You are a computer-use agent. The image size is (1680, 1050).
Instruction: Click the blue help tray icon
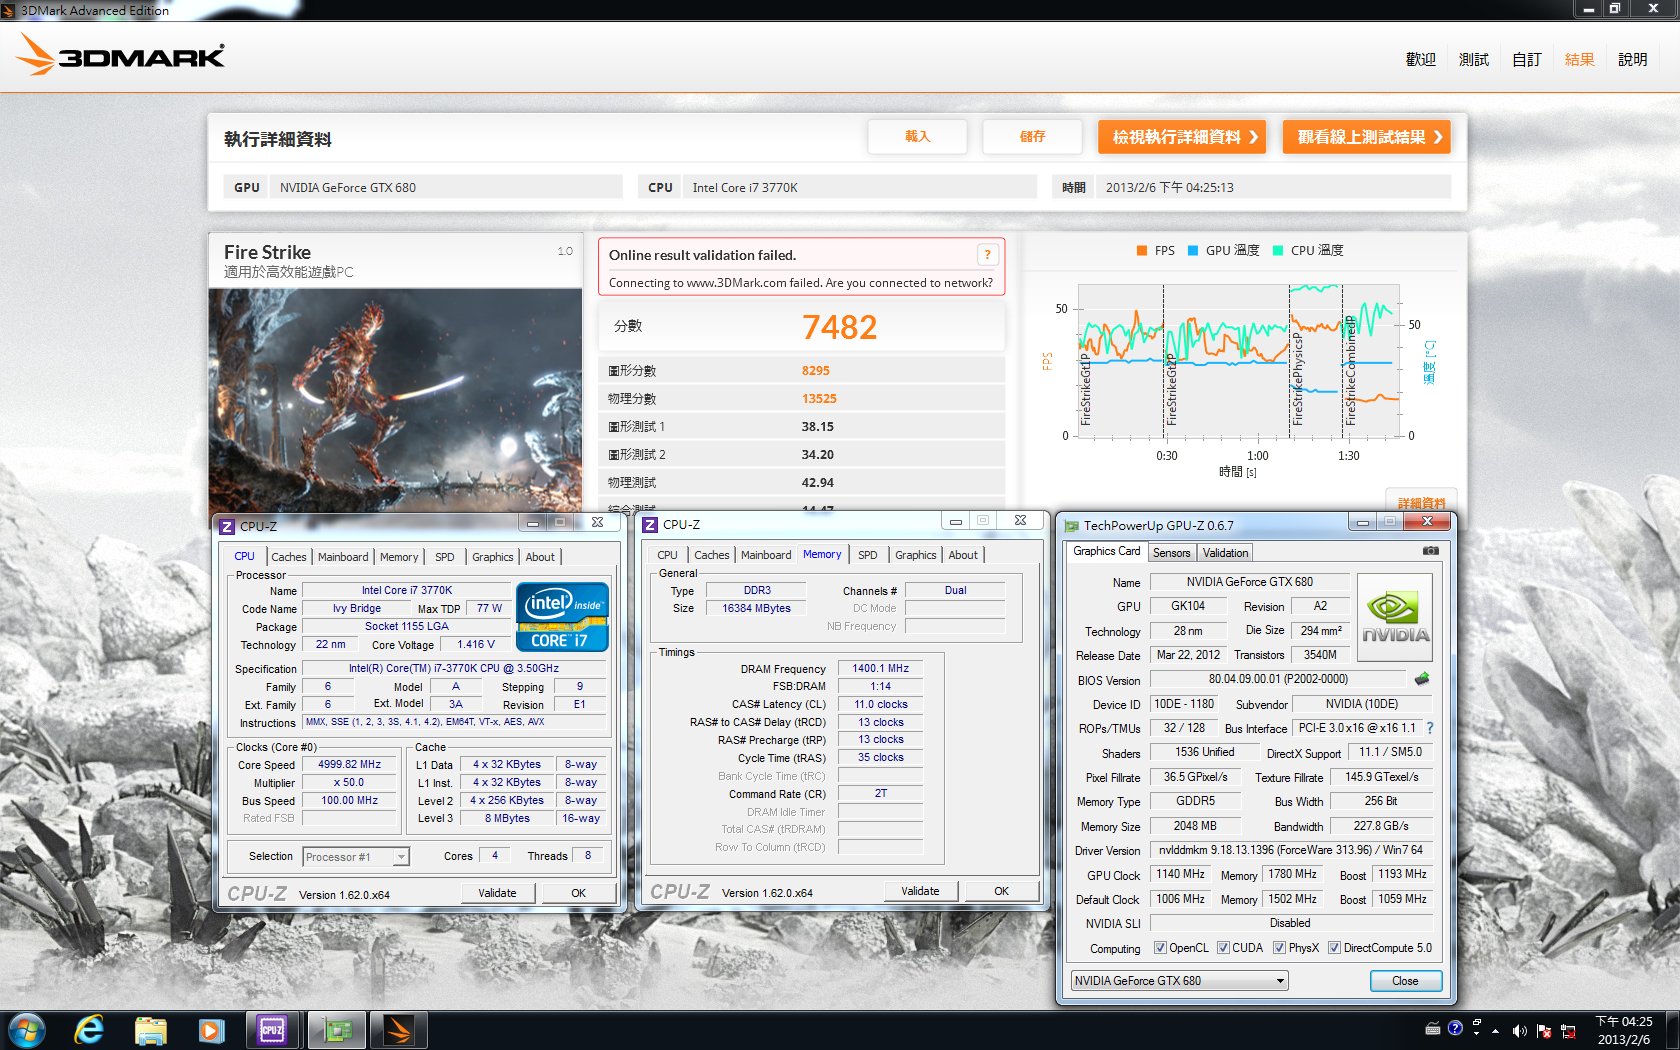tap(1455, 1028)
